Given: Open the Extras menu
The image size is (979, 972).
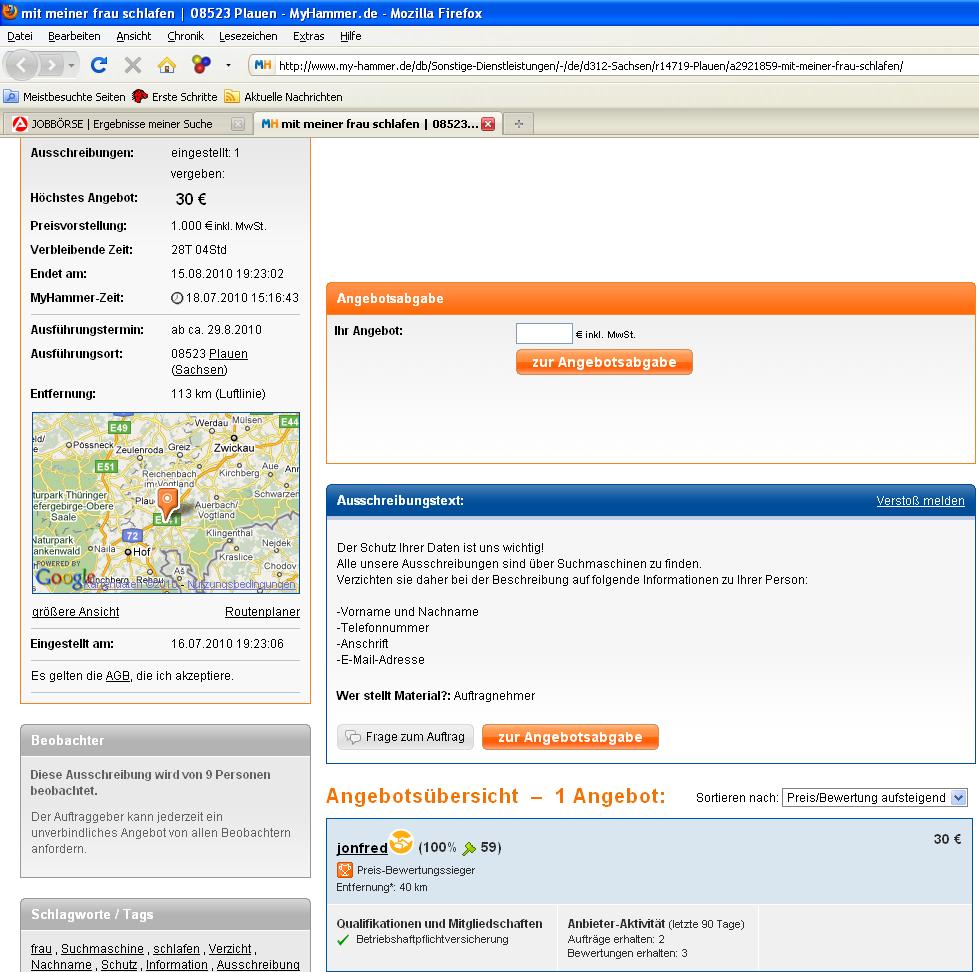Looking at the screenshot, I should [308, 36].
